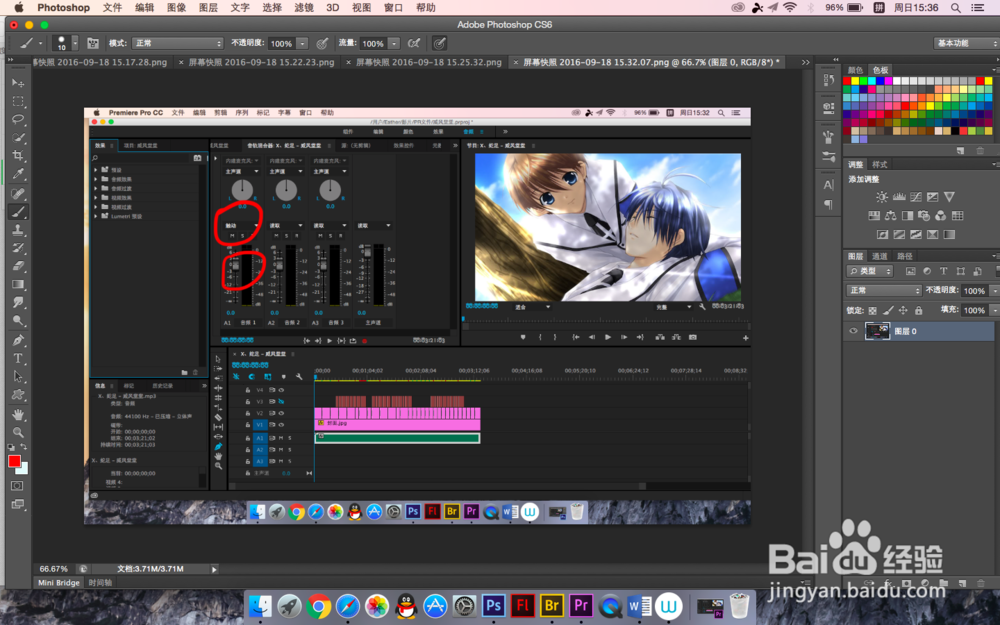Viewport: 1000px width, 625px height.
Task: Open the History panel icon
Action: pos(828,80)
